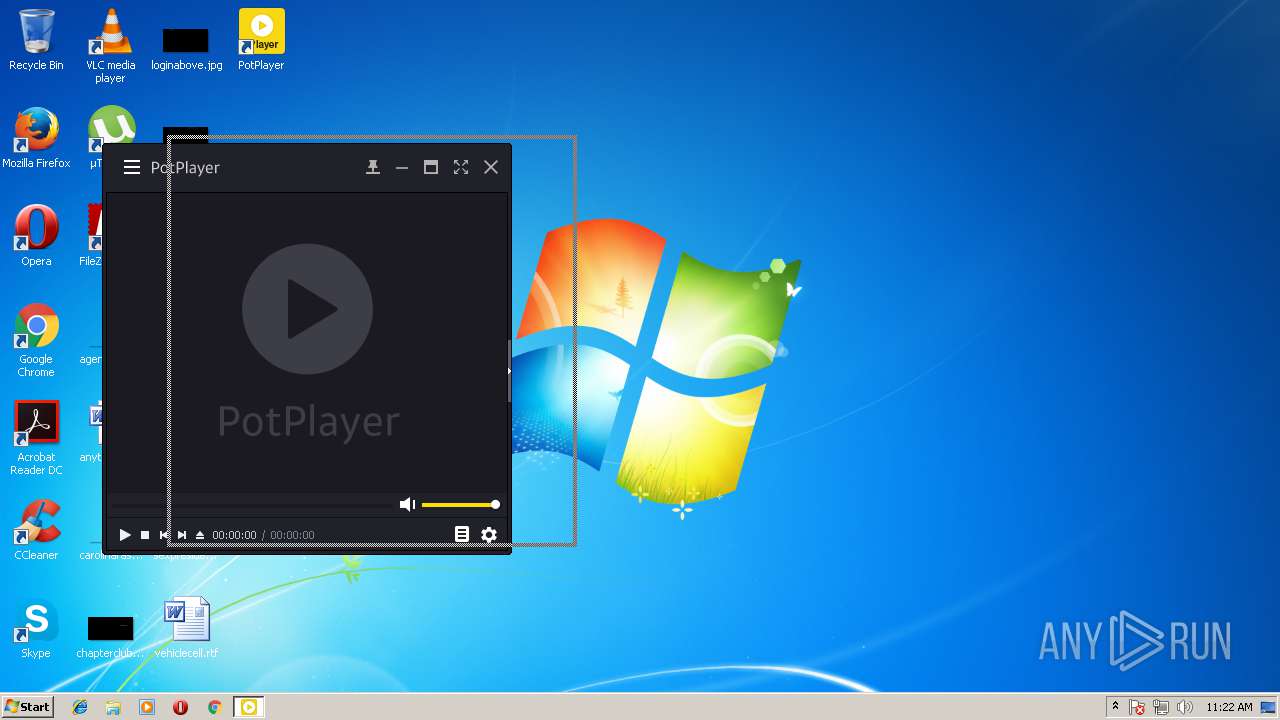Skip to previous track in PotPlayer
Image resolution: width=1280 pixels, height=720 pixels.
(164, 535)
